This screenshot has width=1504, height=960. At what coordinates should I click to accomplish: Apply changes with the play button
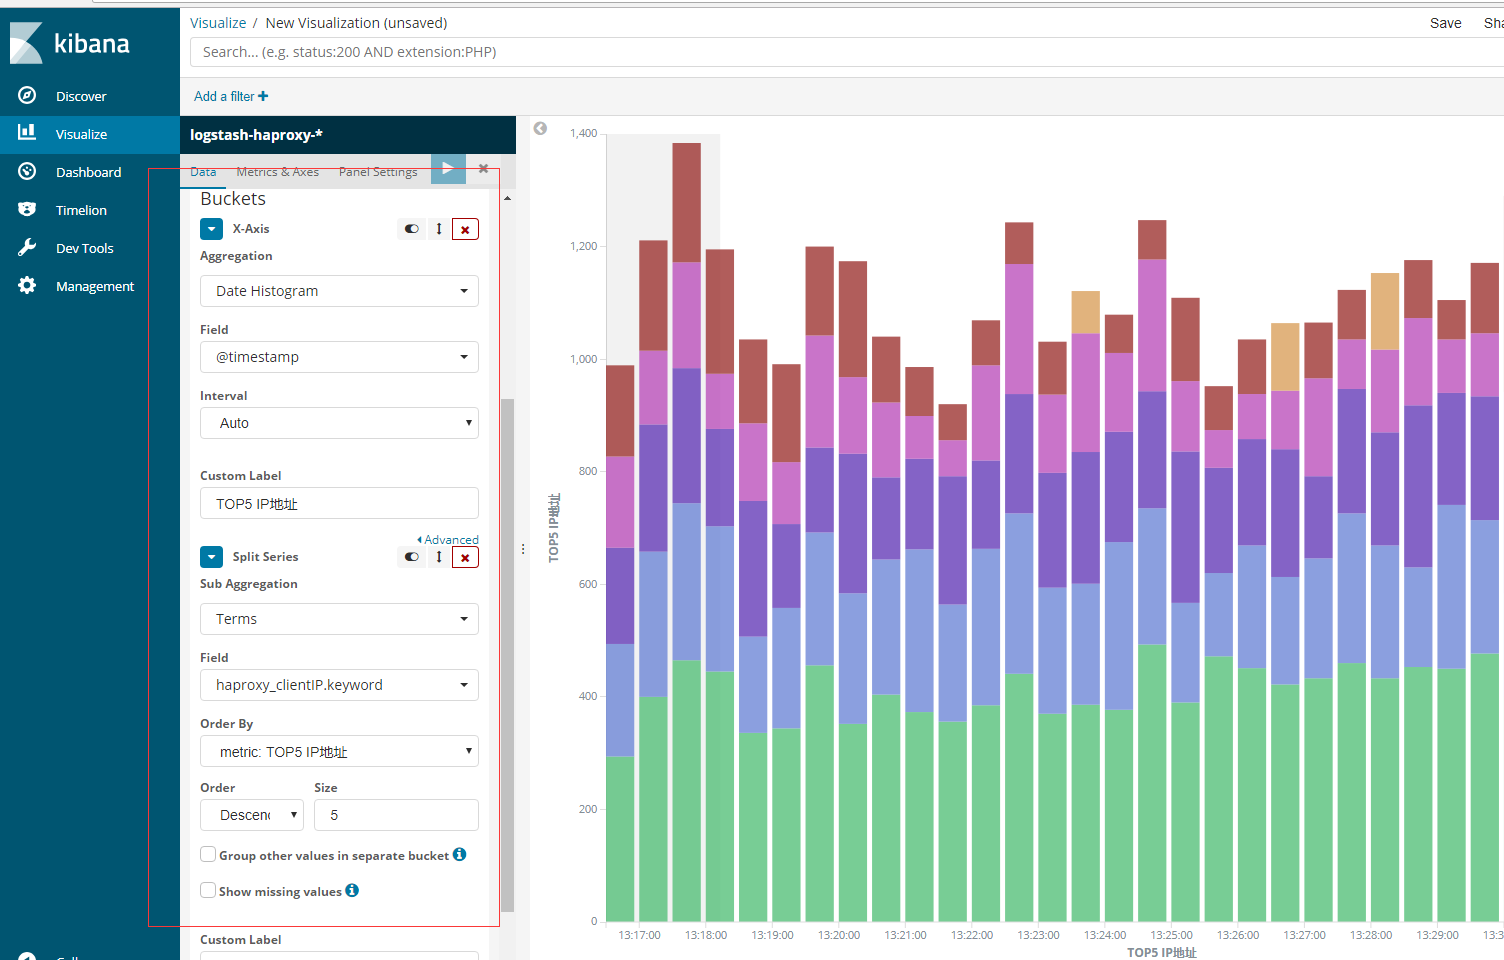pyautogui.click(x=448, y=169)
